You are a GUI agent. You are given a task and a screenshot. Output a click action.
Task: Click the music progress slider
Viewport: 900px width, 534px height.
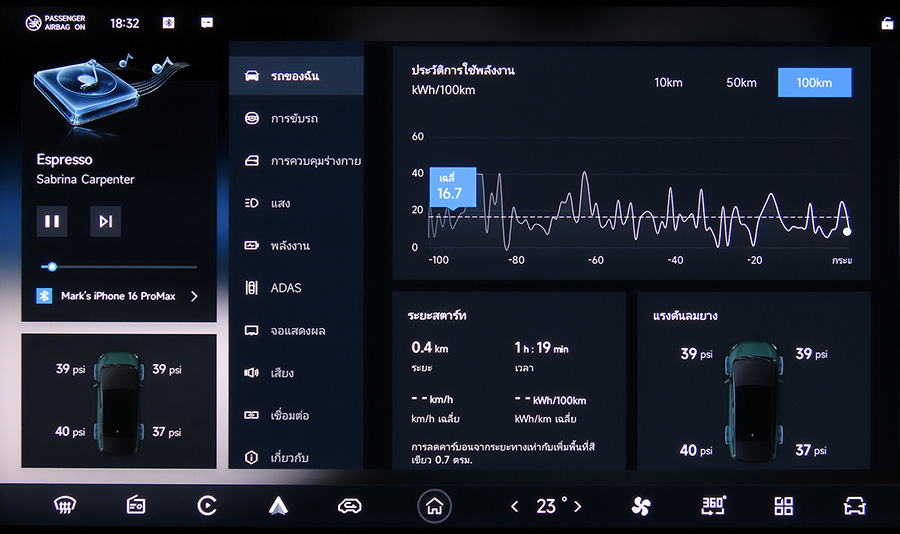pyautogui.click(x=118, y=267)
